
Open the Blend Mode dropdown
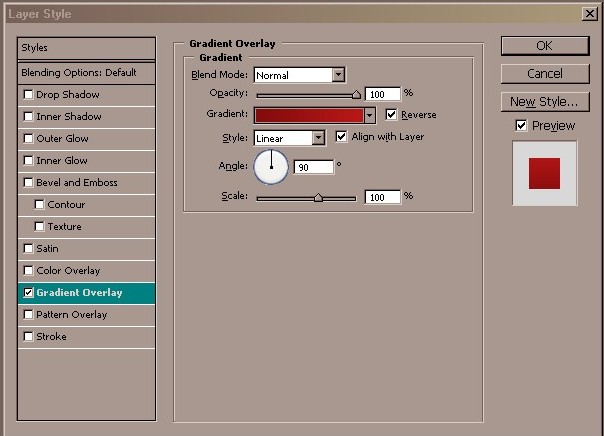pyautogui.click(x=338, y=75)
